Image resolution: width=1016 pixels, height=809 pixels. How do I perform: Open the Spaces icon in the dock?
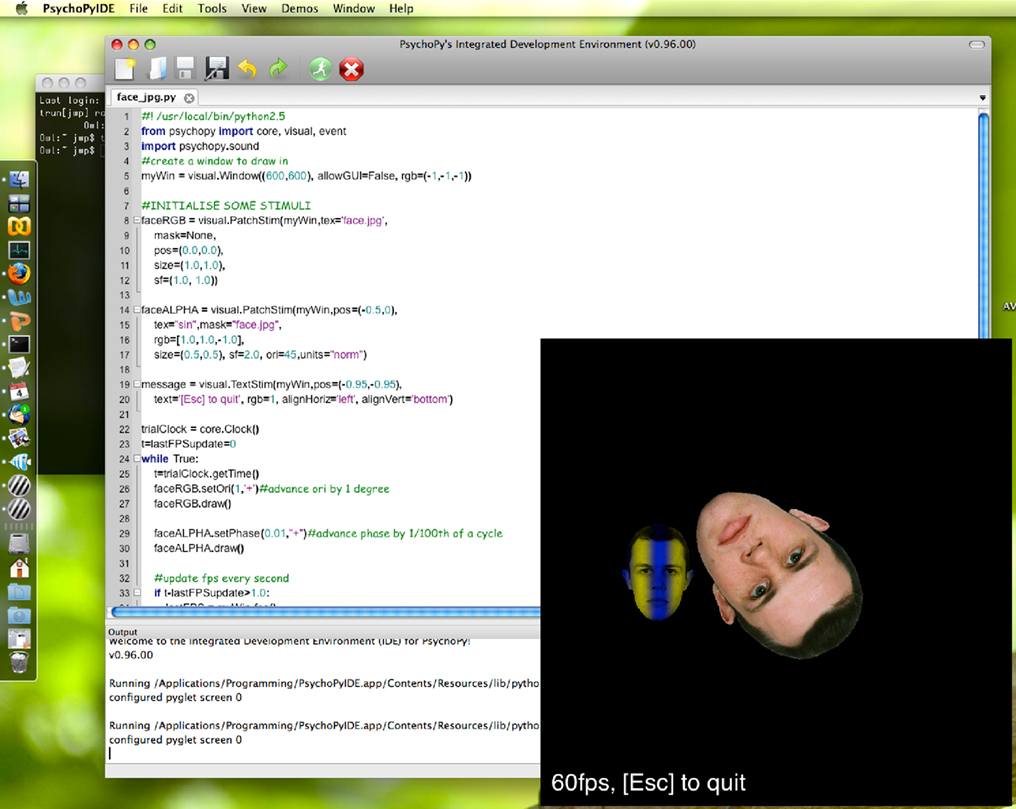coord(19,203)
